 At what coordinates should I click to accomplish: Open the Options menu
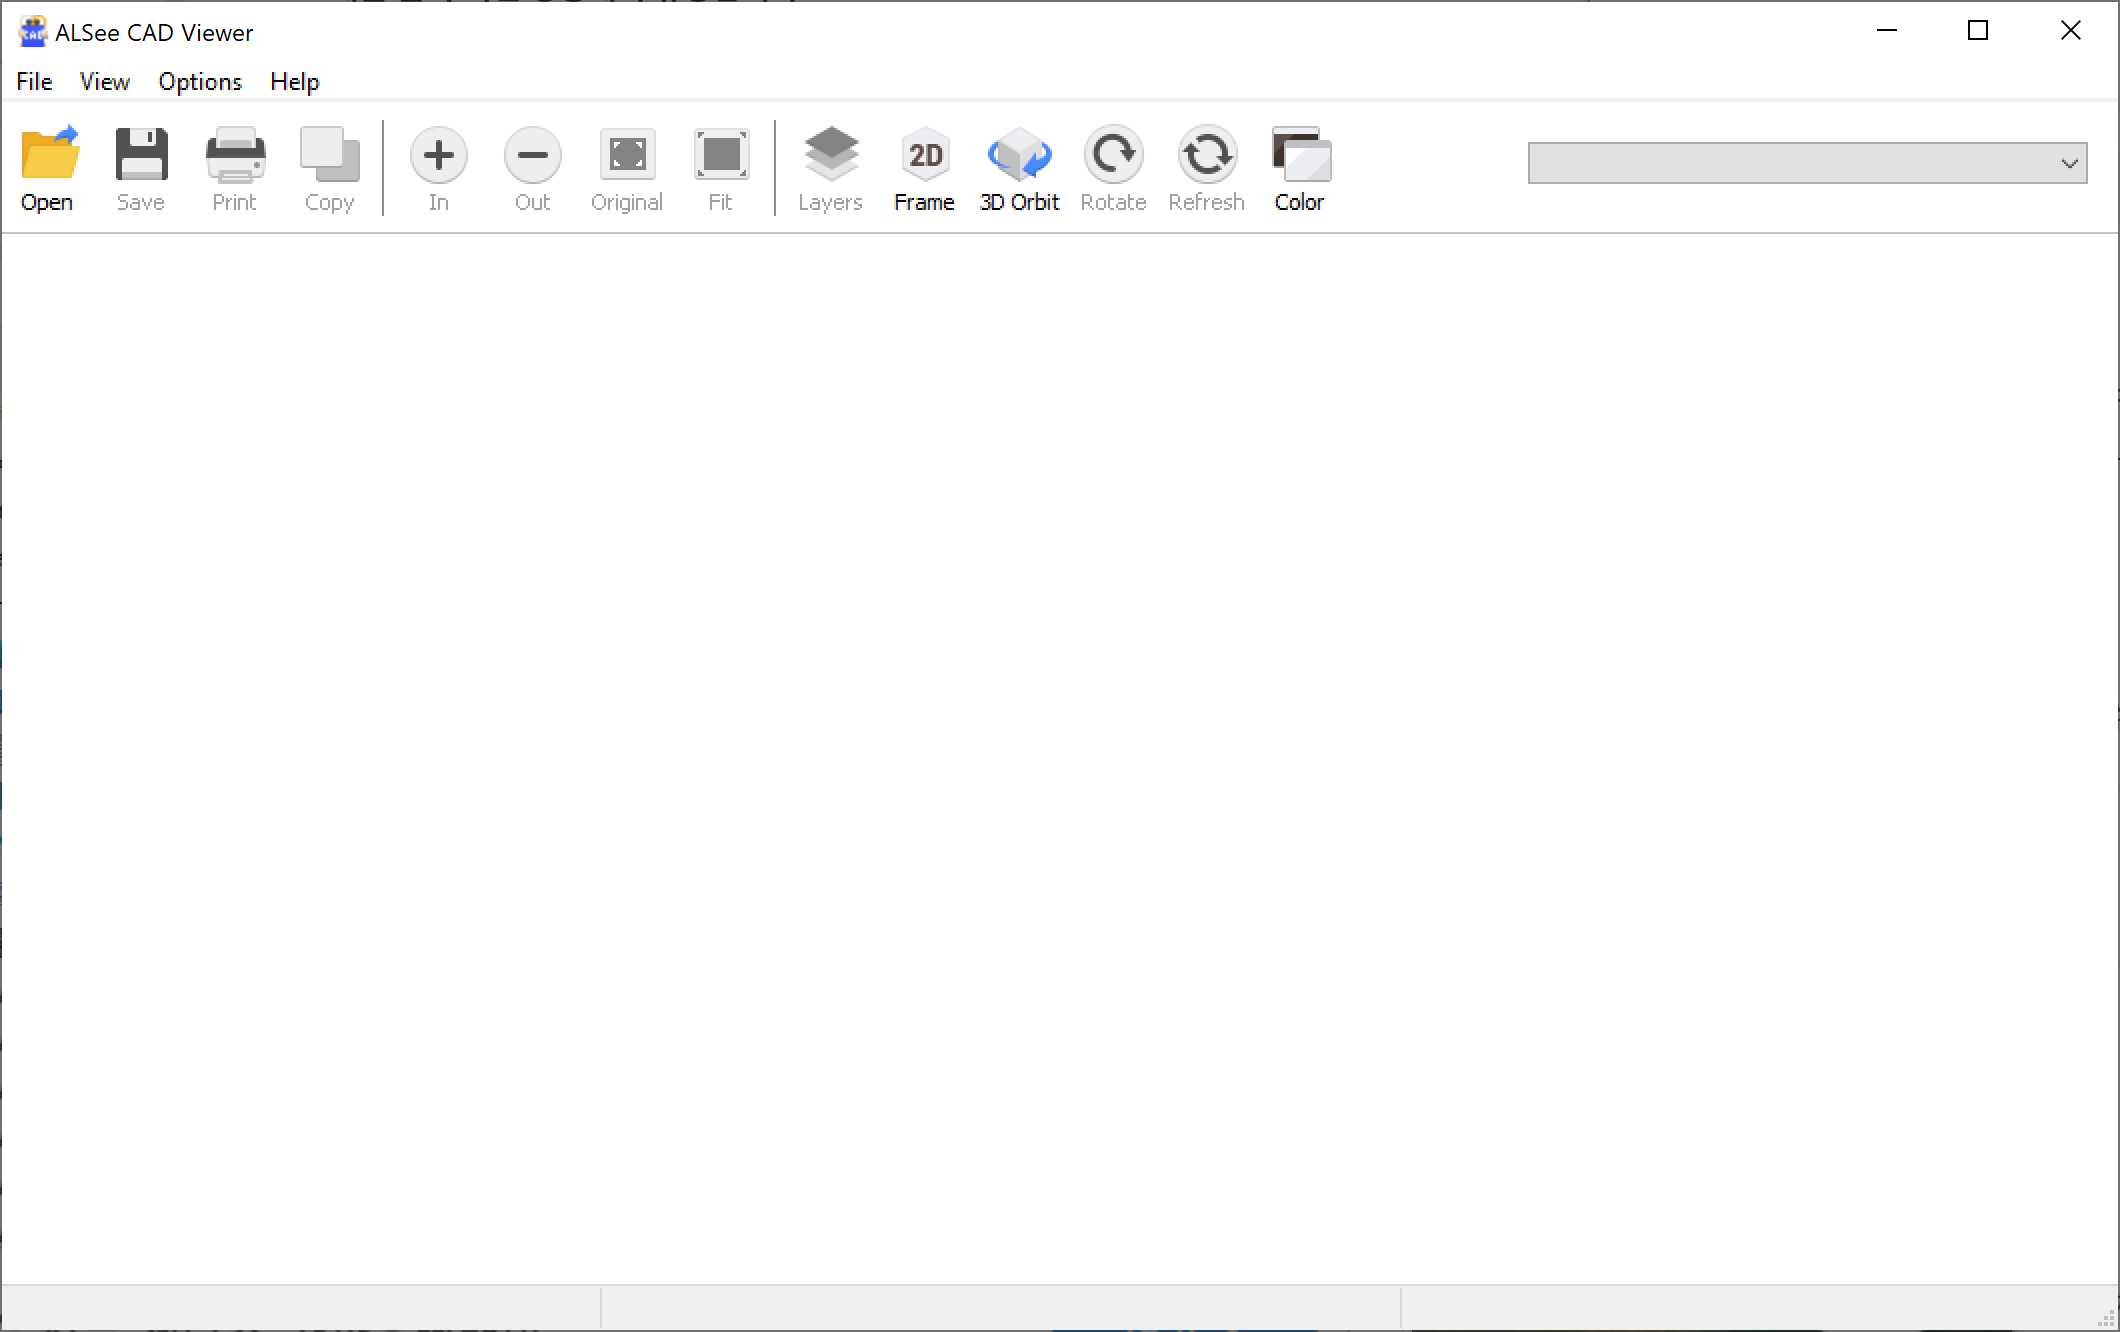(200, 82)
